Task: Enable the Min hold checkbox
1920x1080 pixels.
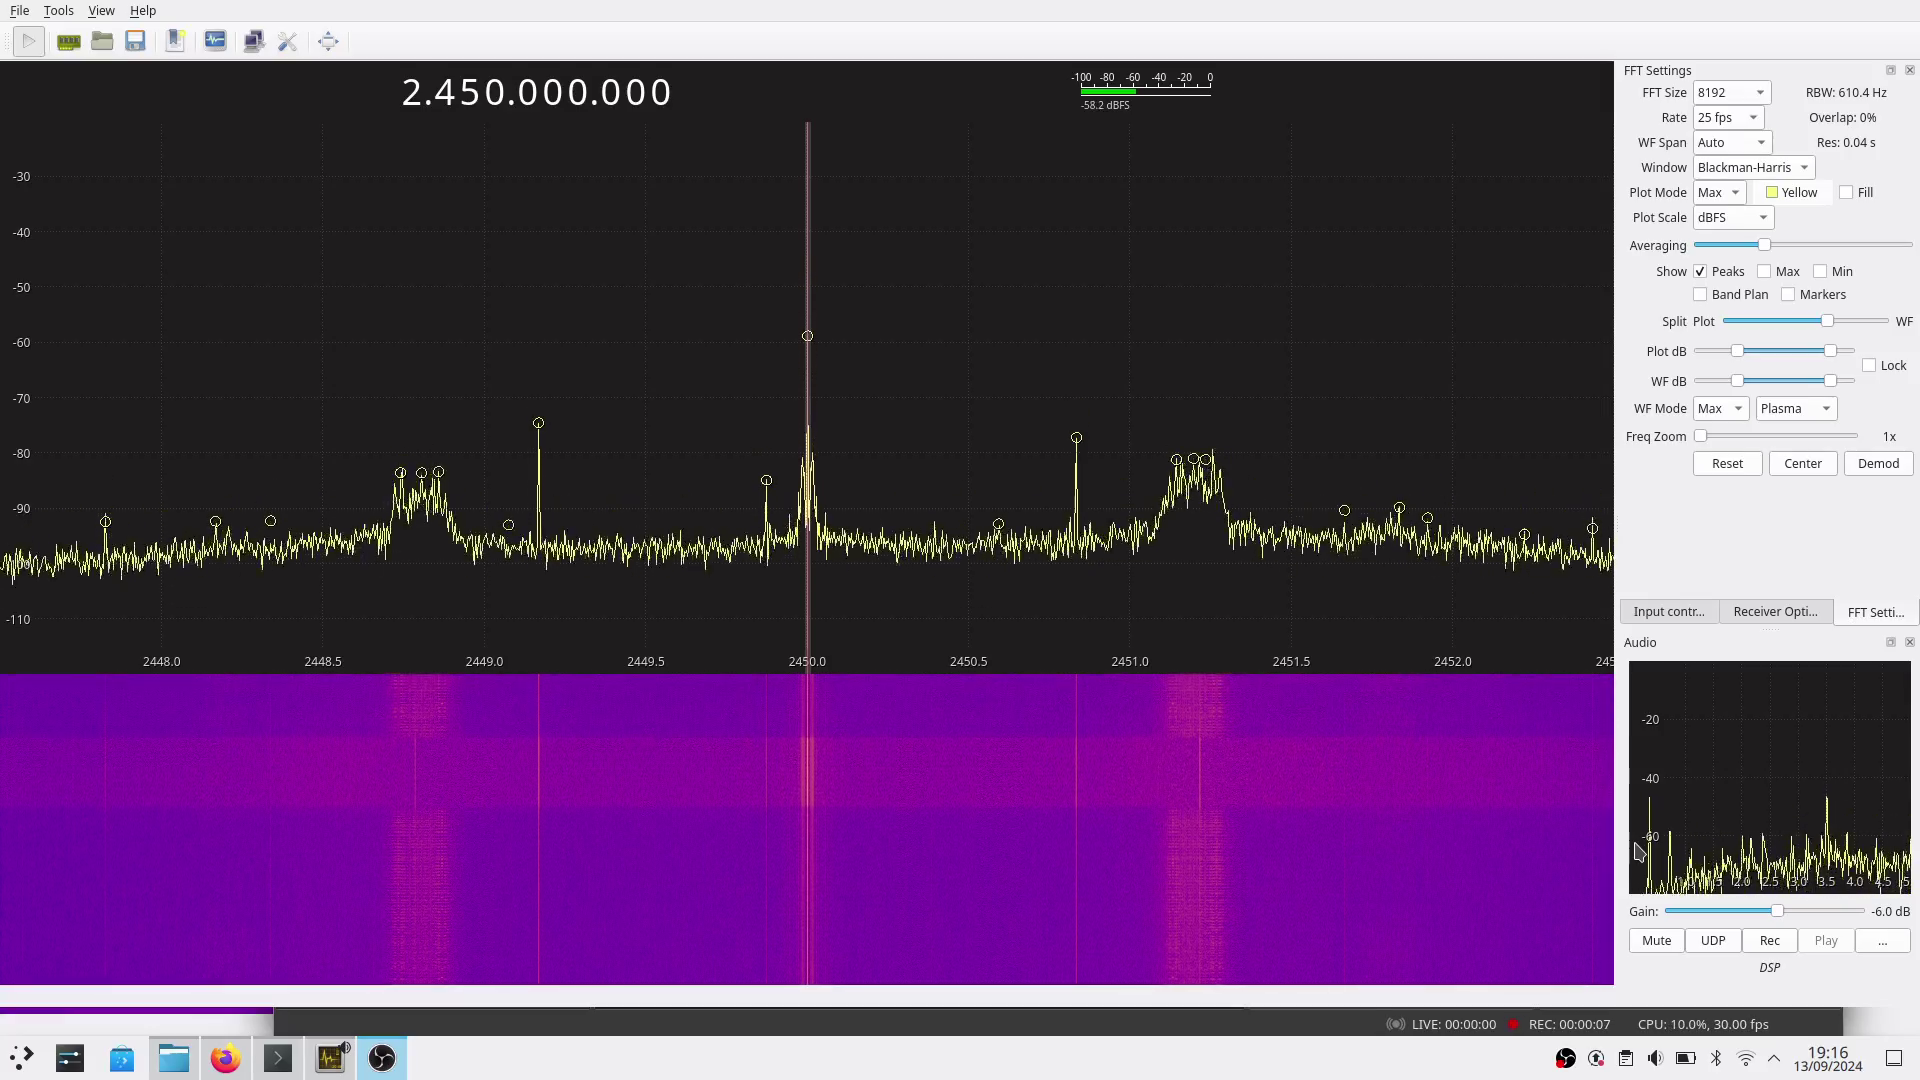Action: tap(1820, 272)
